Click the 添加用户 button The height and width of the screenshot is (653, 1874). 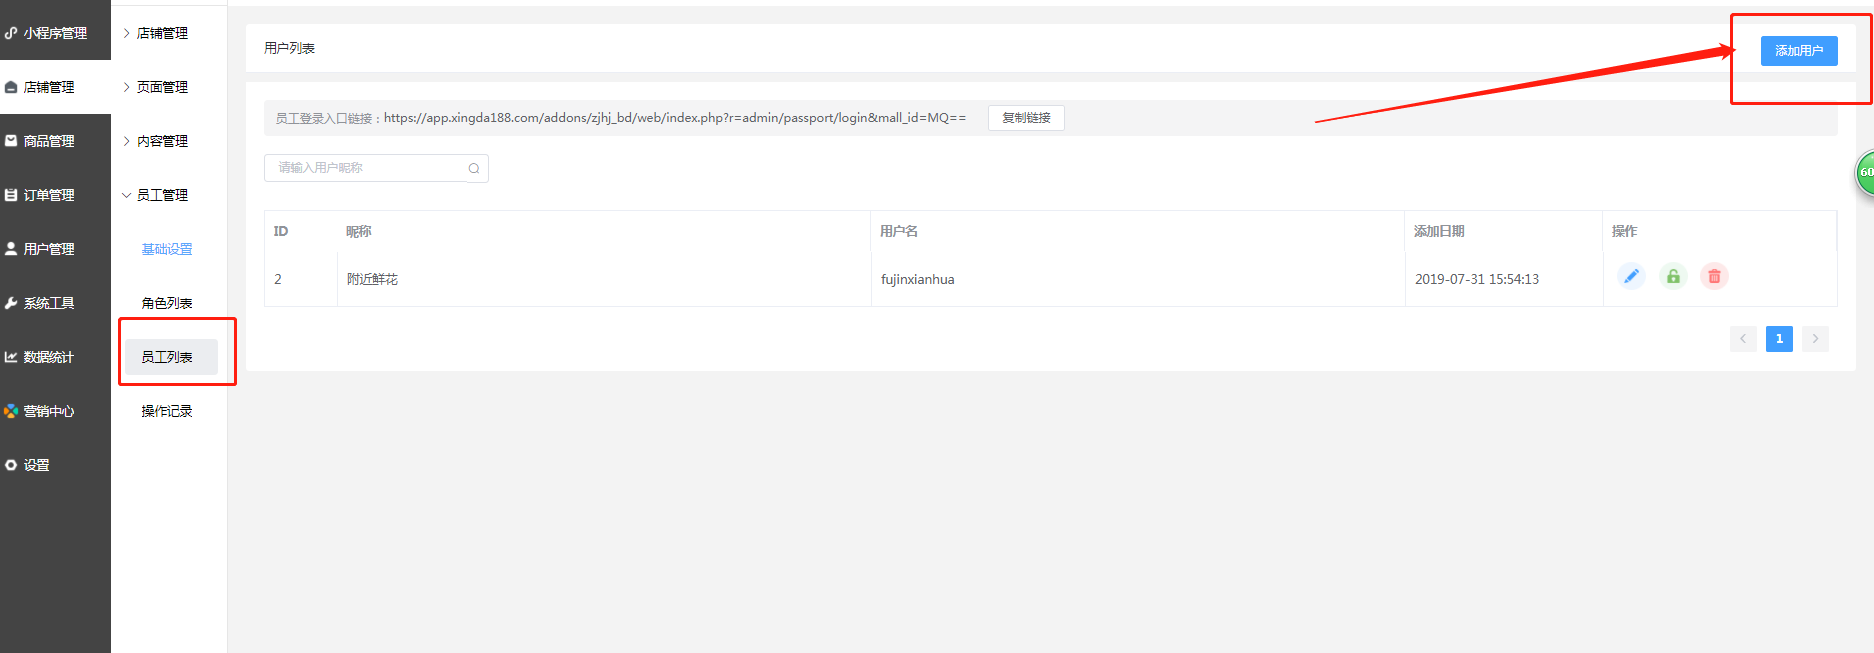click(1799, 50)
